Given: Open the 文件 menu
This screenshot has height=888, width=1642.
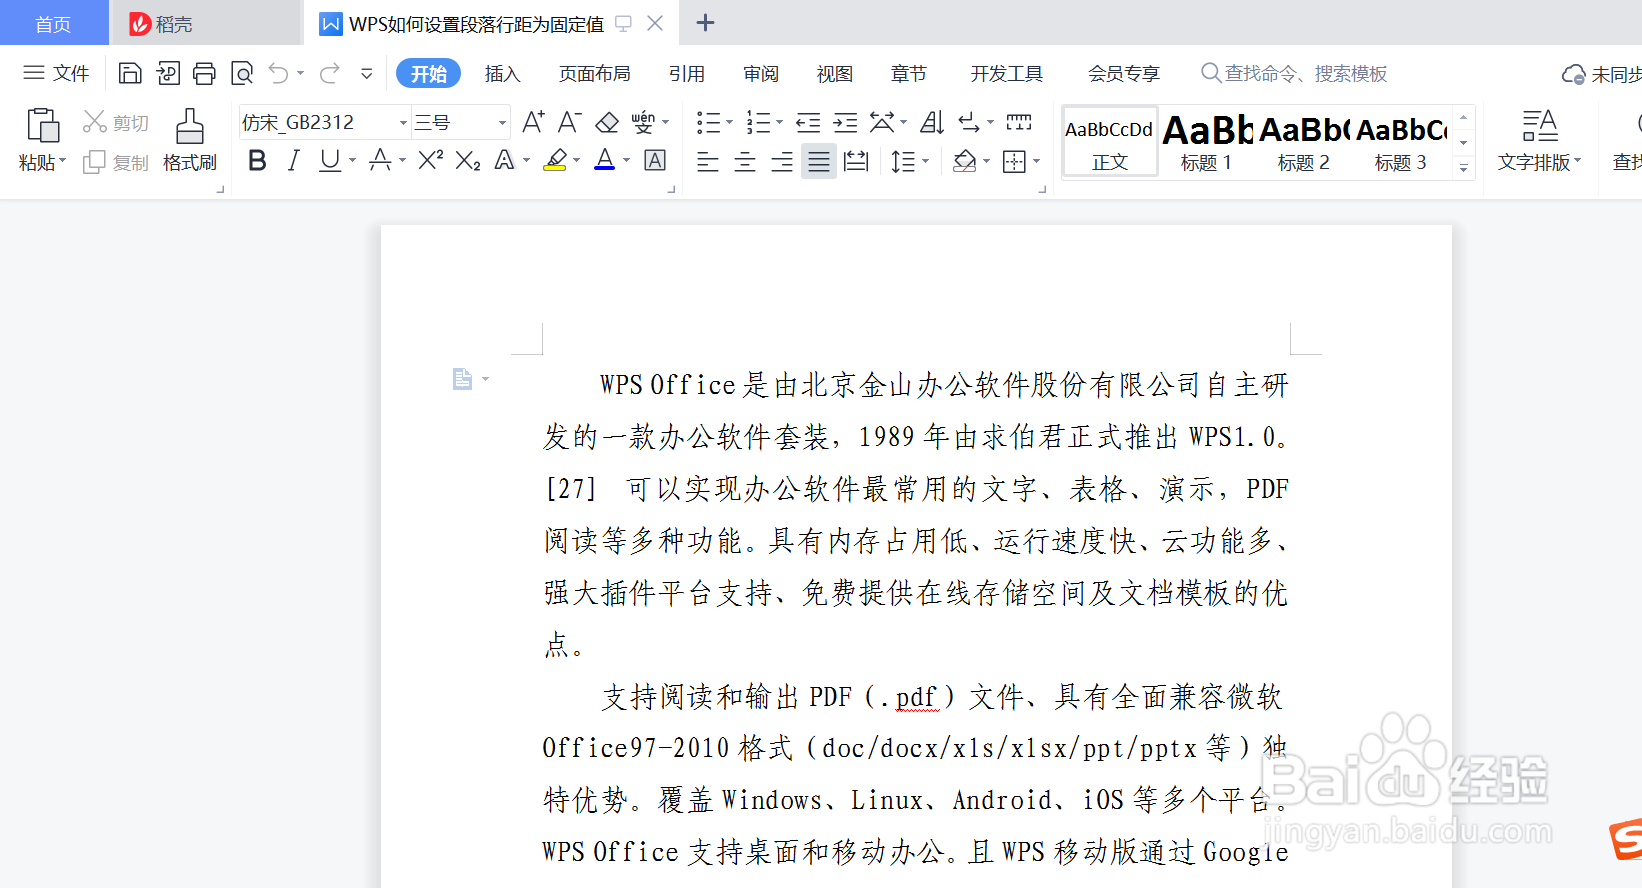Looking at the screenshot, I should [56, 73].
